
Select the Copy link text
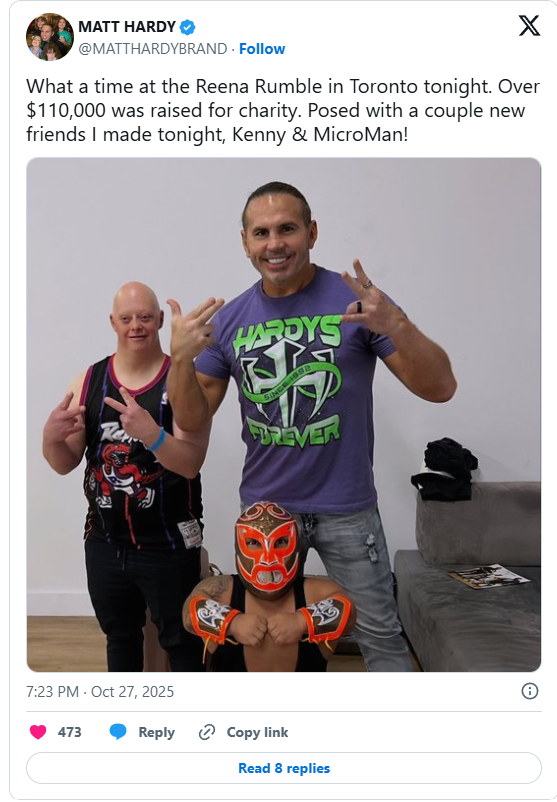coord(257,732)
